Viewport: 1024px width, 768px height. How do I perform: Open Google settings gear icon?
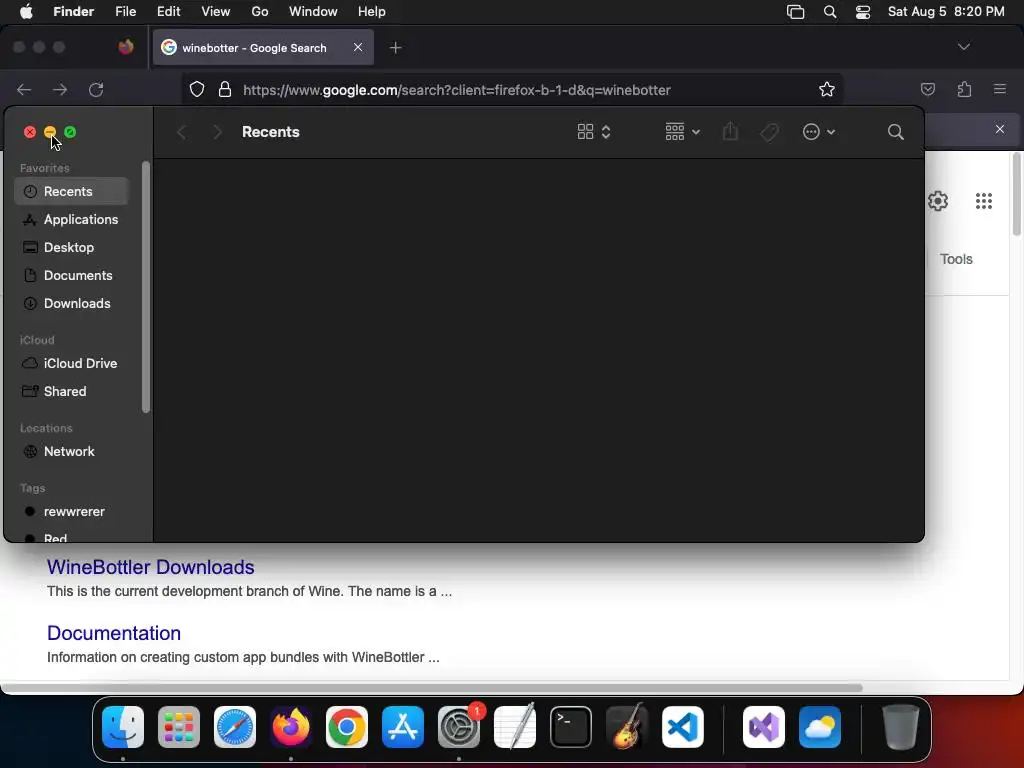(x=938, y=201)
